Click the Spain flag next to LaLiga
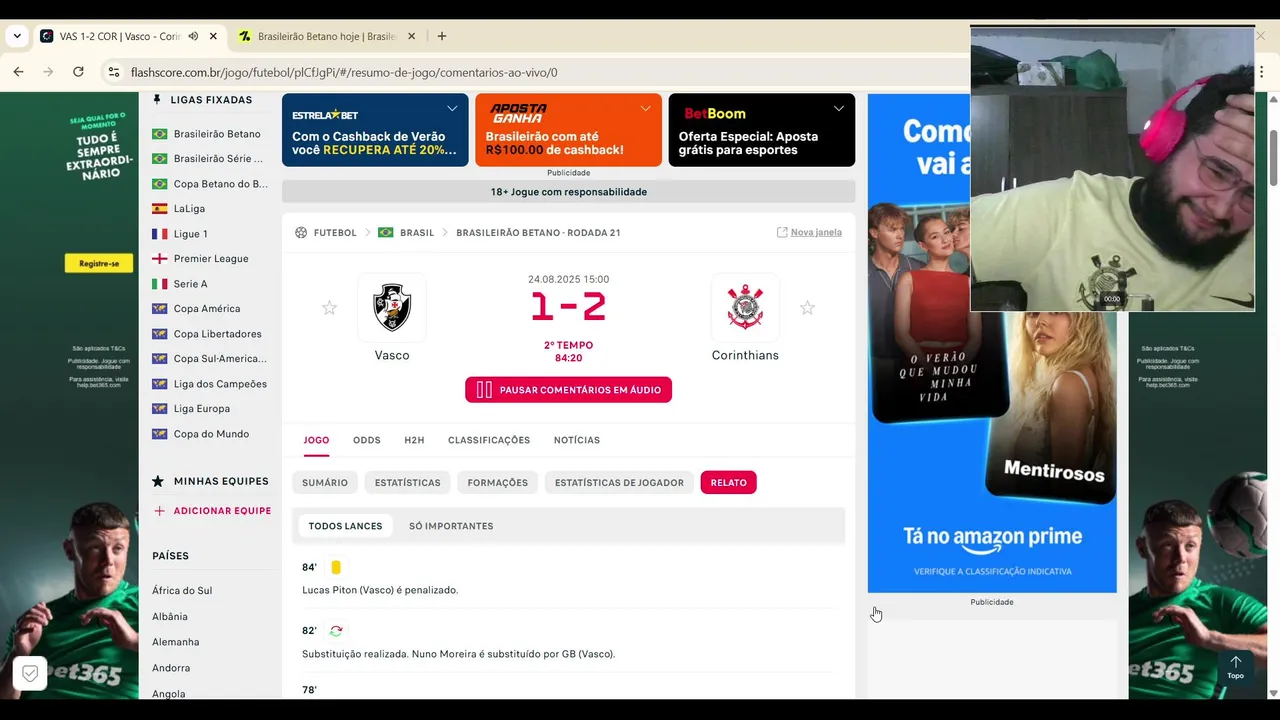Image resolution: width=1280 pixels, height=720 pixels. 159,209
